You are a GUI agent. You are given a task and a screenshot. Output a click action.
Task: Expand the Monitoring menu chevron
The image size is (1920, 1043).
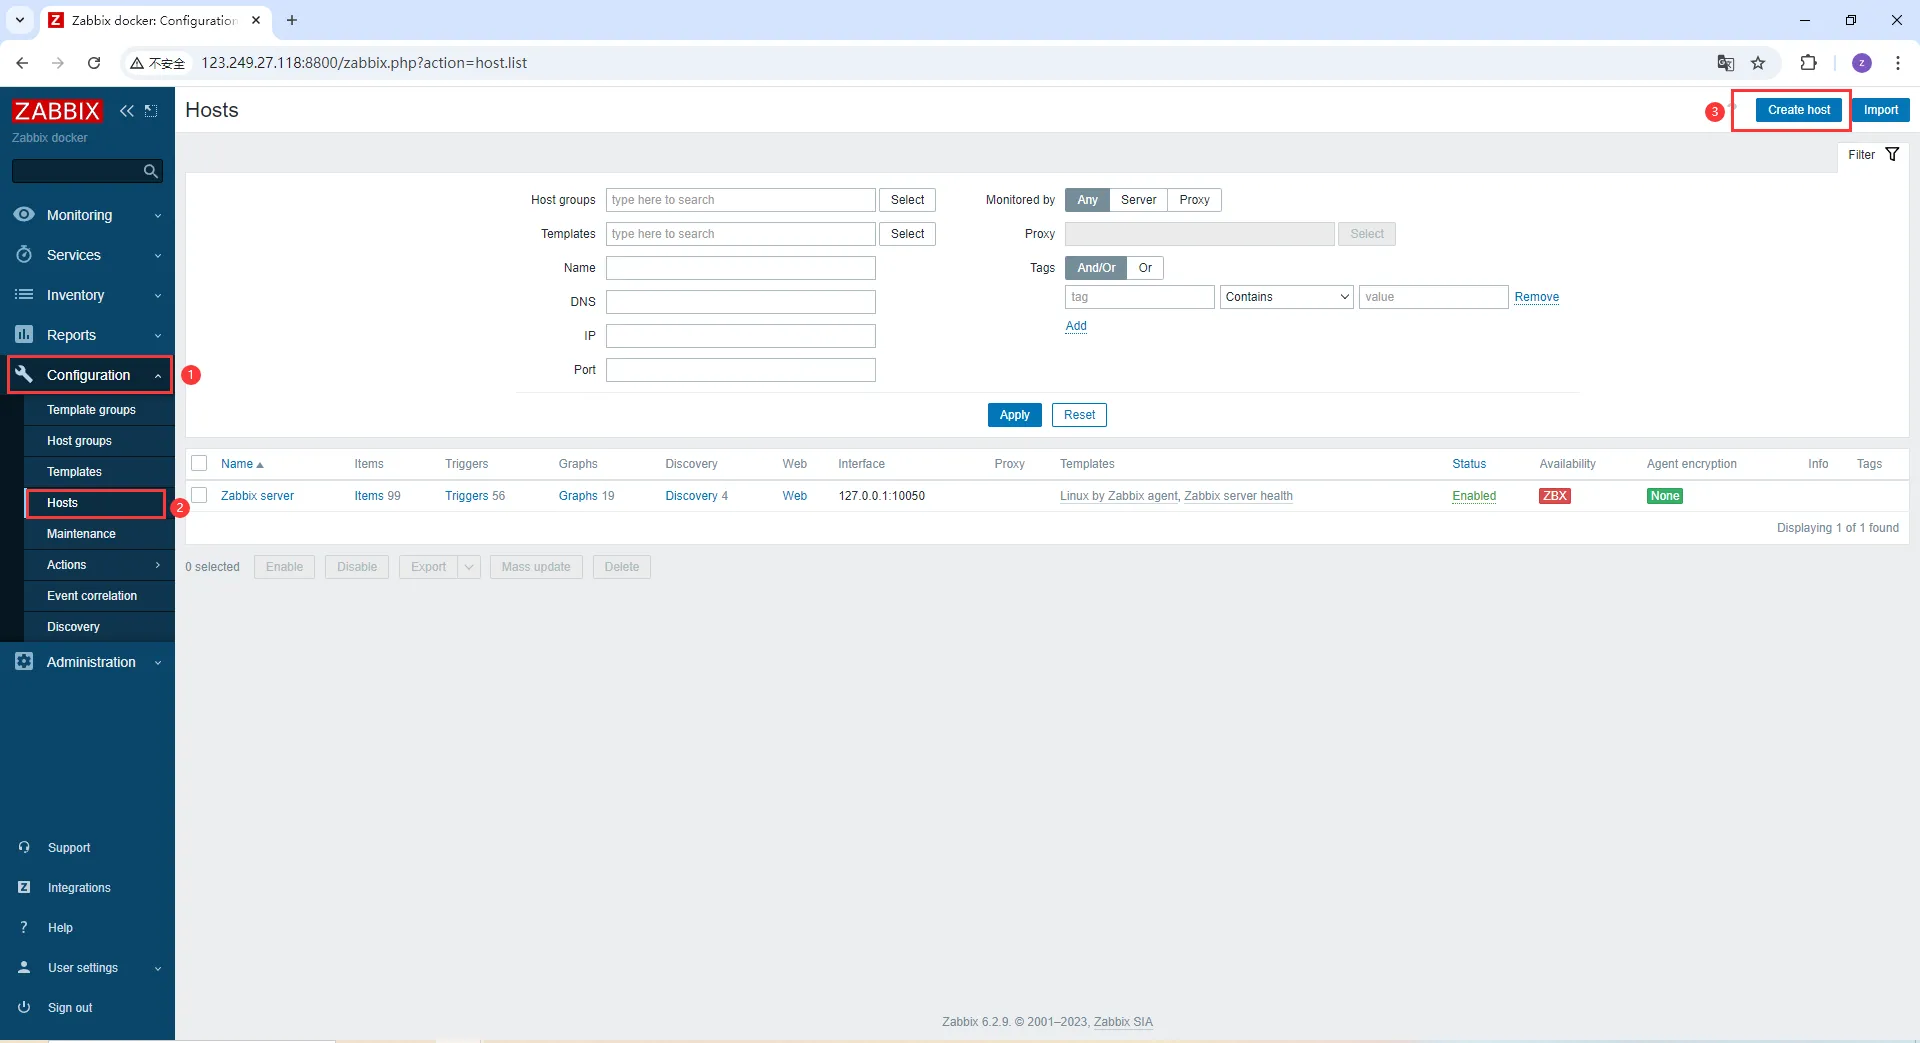click(158, 216)
